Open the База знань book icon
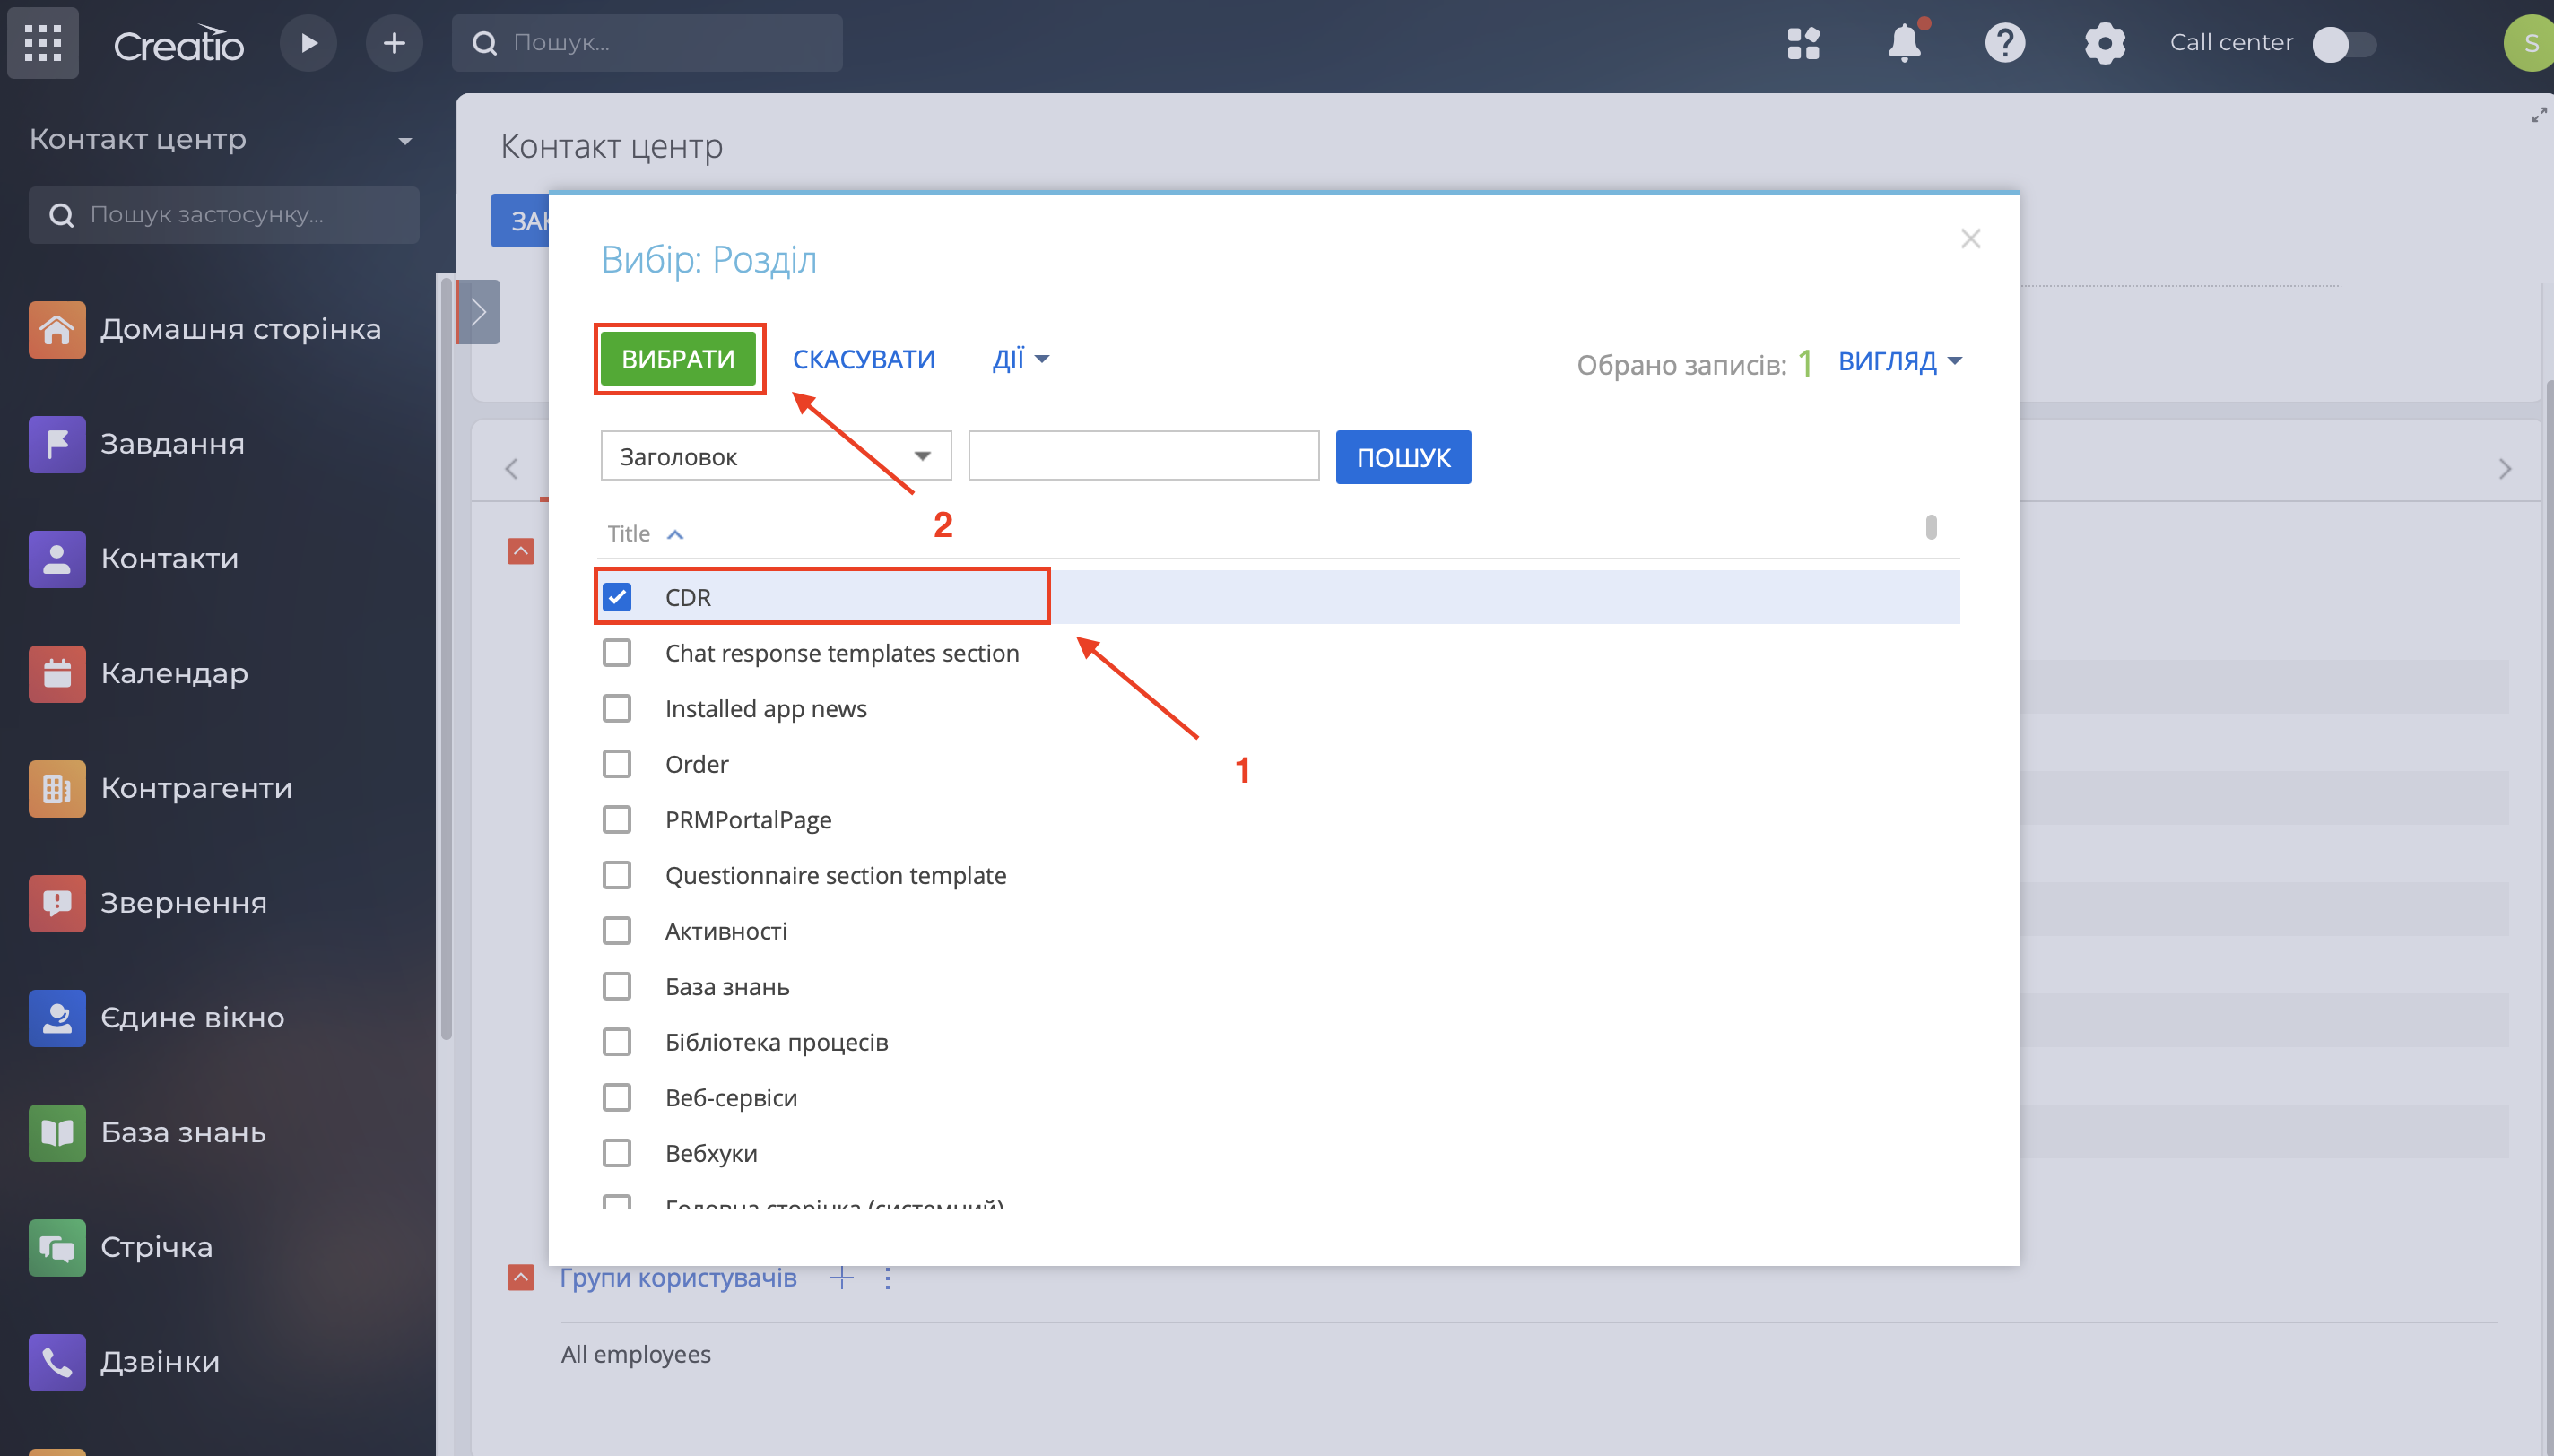The width and height of the screenshot is (2554, 1456). pos(57,1133)
